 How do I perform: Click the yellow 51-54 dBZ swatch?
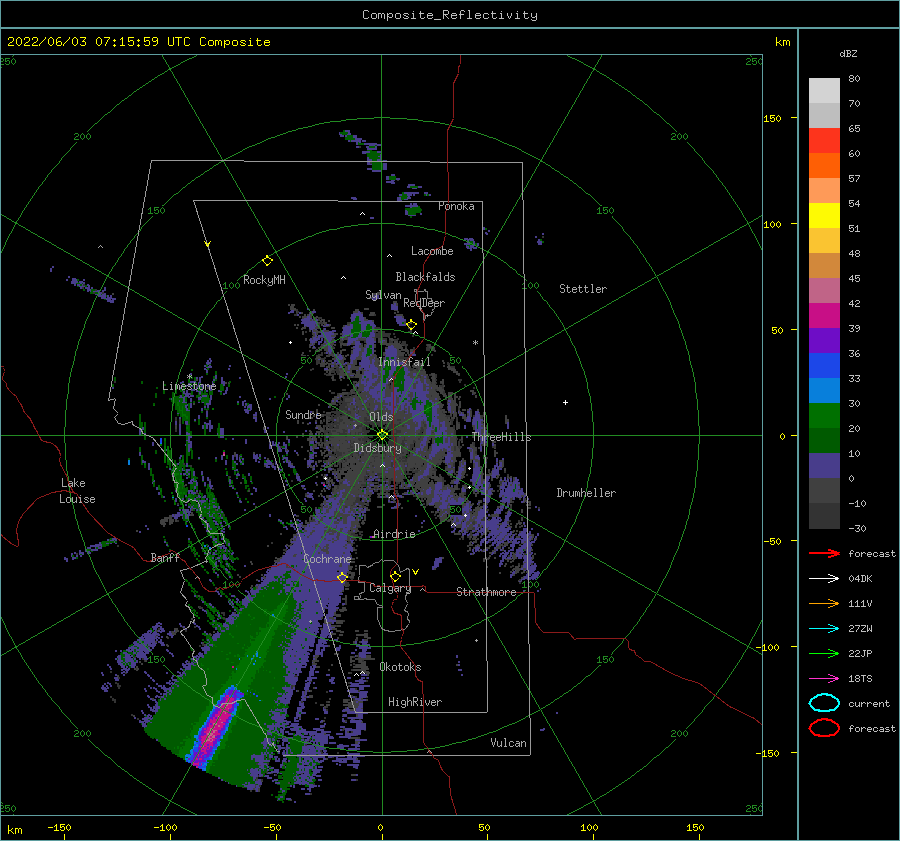coord(824,215)
